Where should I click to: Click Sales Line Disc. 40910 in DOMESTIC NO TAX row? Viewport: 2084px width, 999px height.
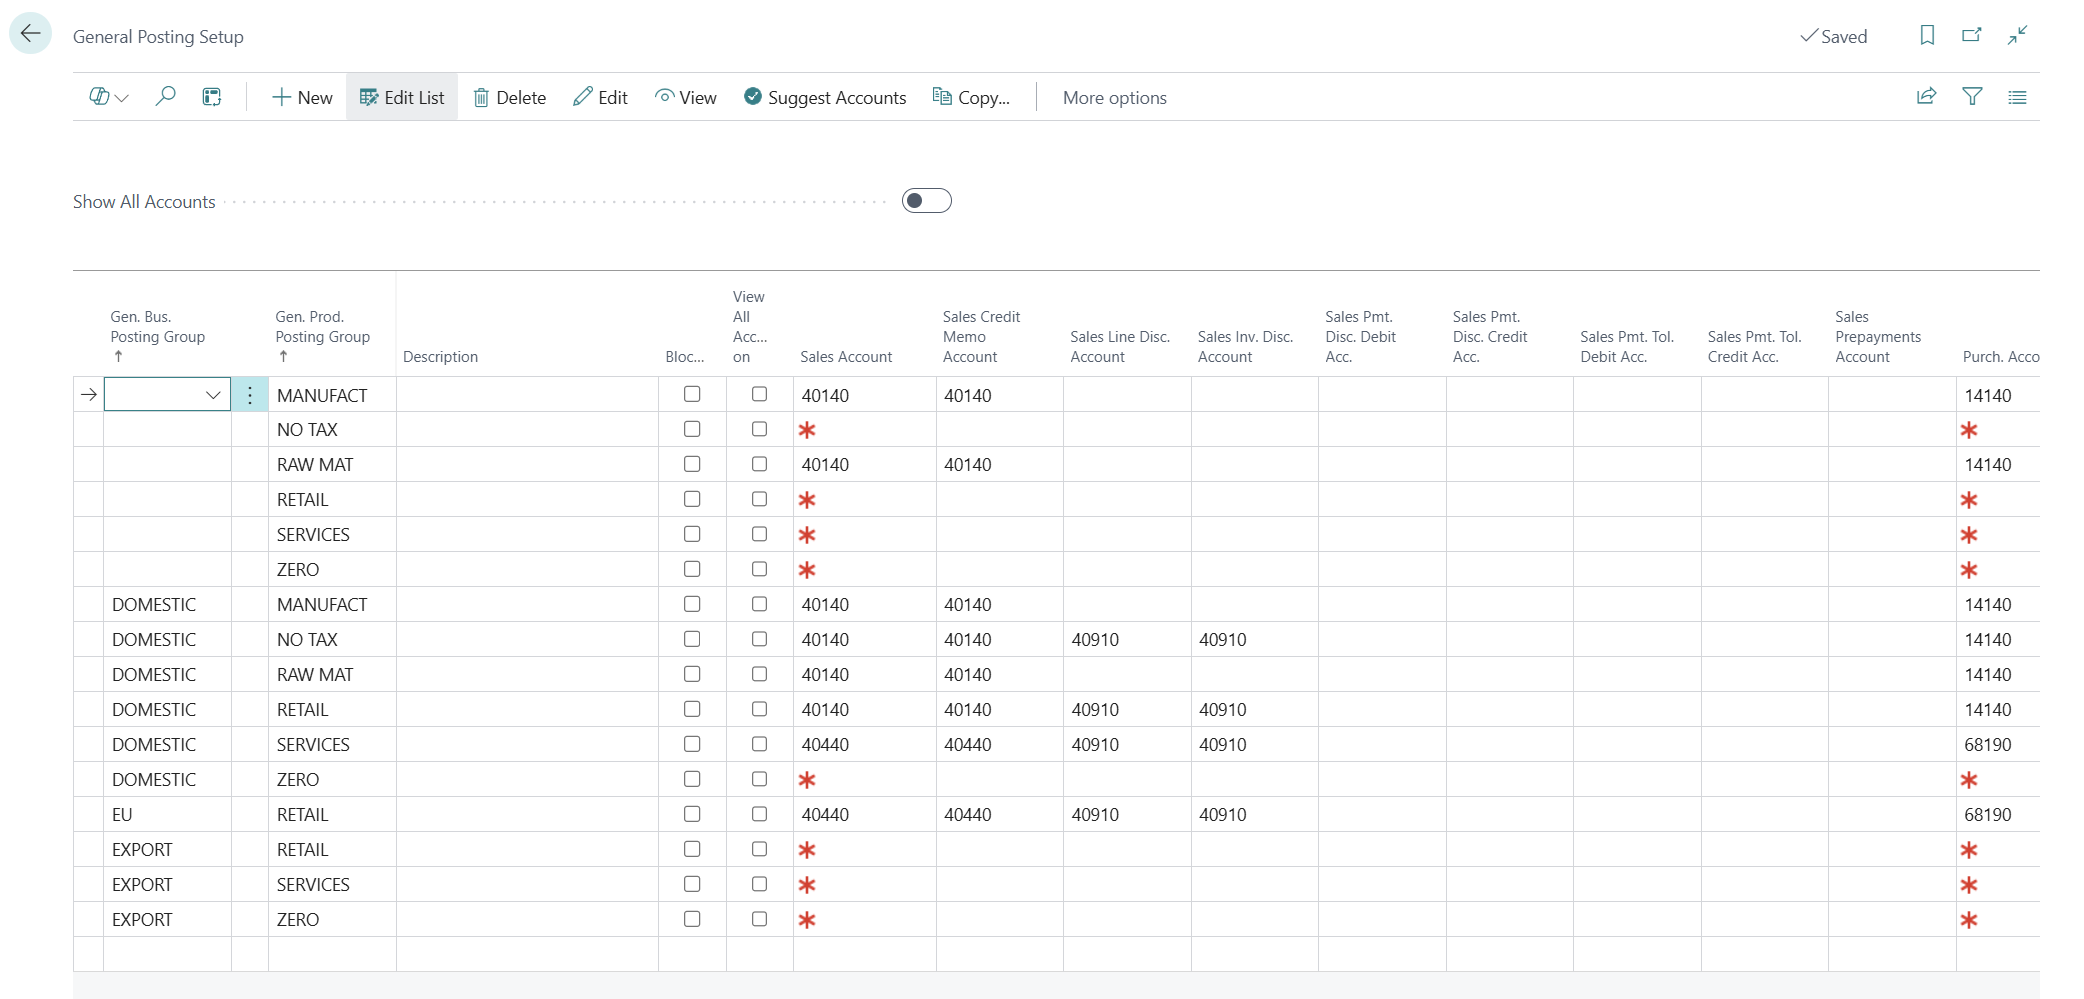click(1095, 639)
